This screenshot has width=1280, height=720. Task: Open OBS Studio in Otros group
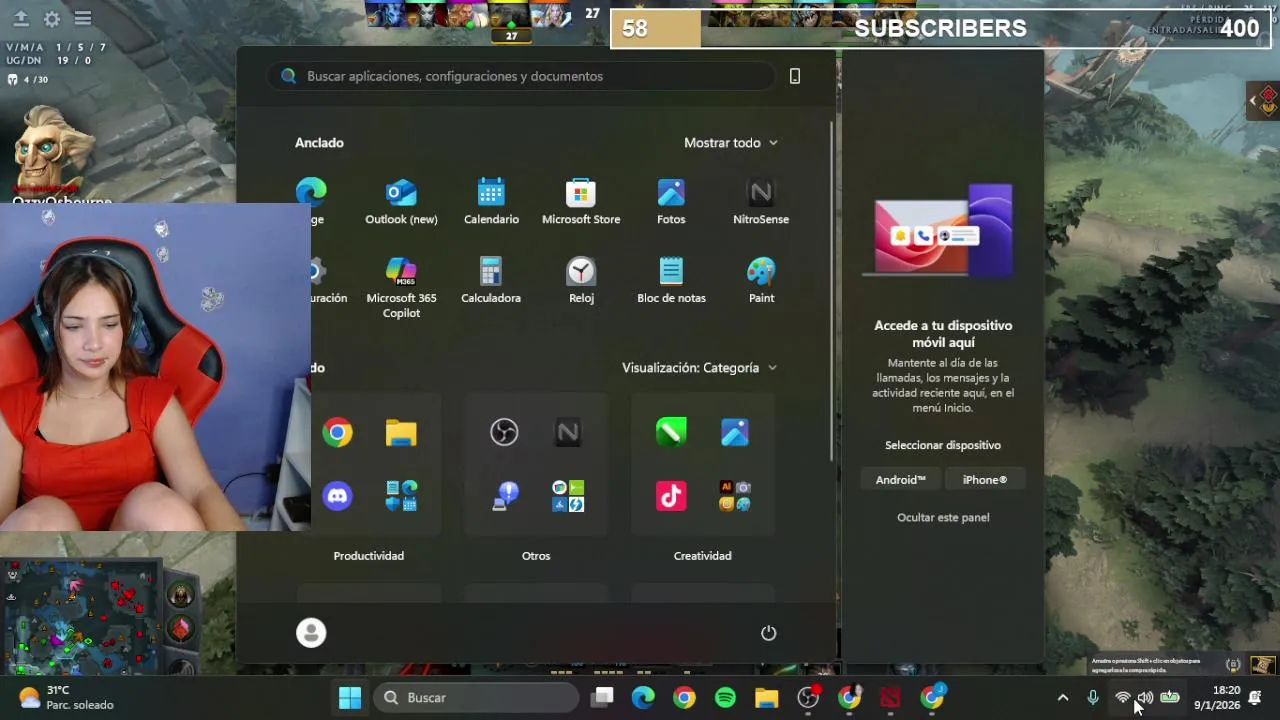[504, 432]
